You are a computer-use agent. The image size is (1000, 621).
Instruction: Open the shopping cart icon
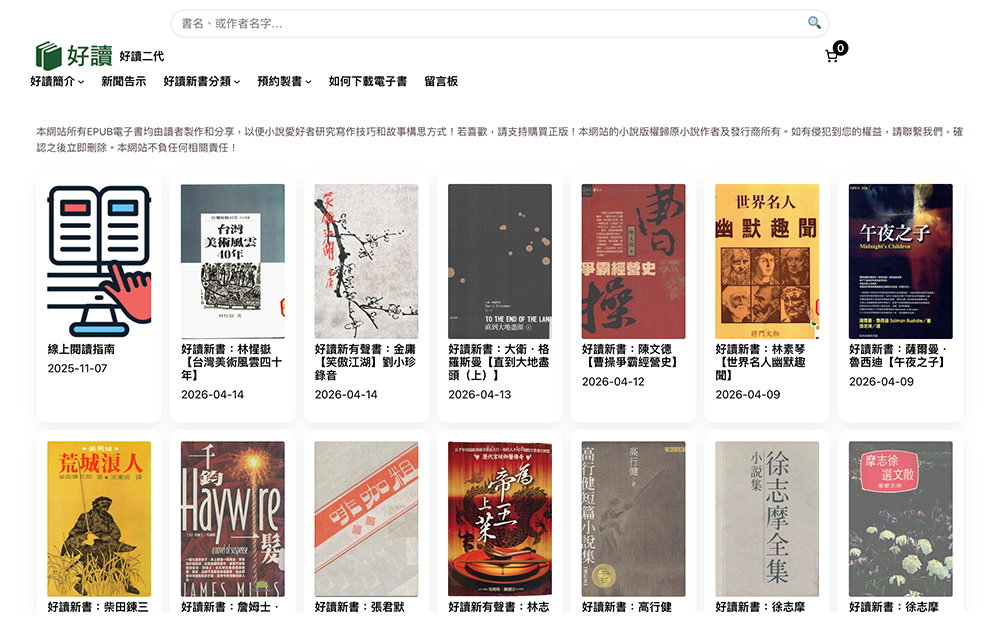(x=832, y=56)
